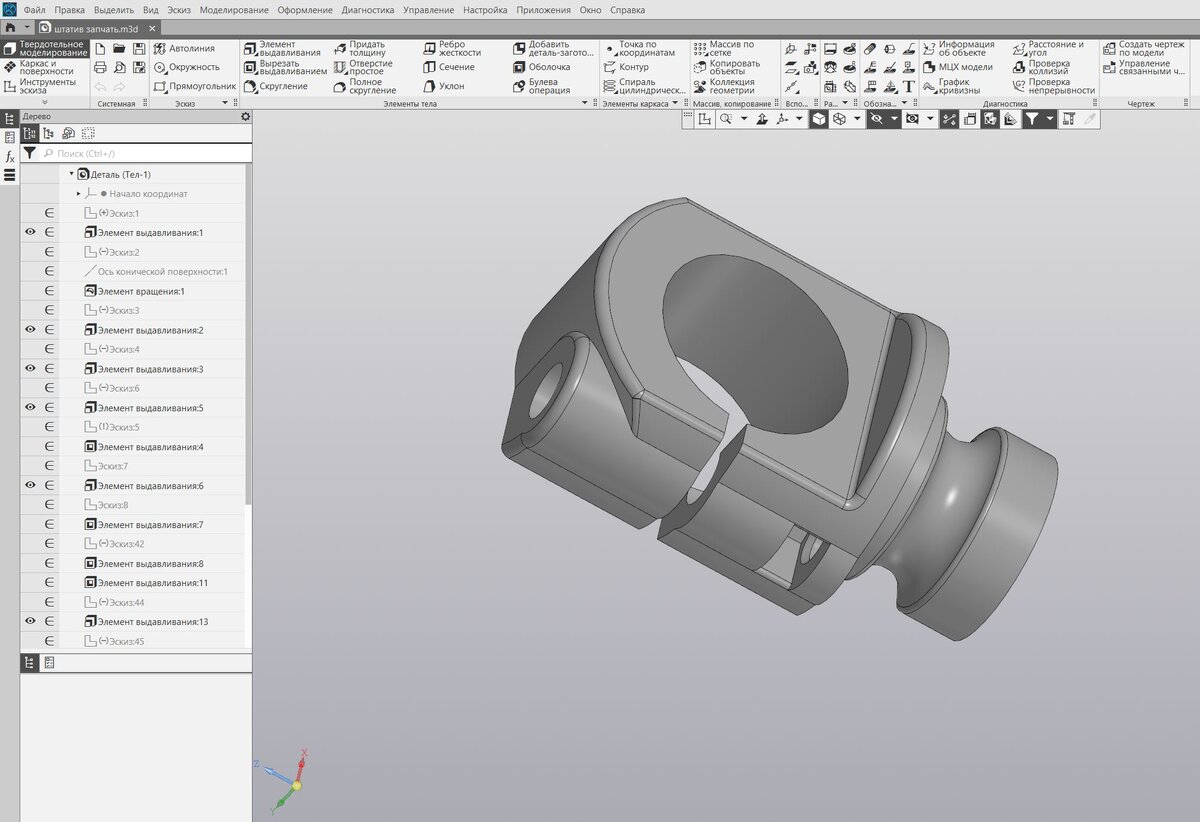The image size is (1200, 822).
Task: Toggle shaded display mode in view toolbar
Action: [818, 119]
